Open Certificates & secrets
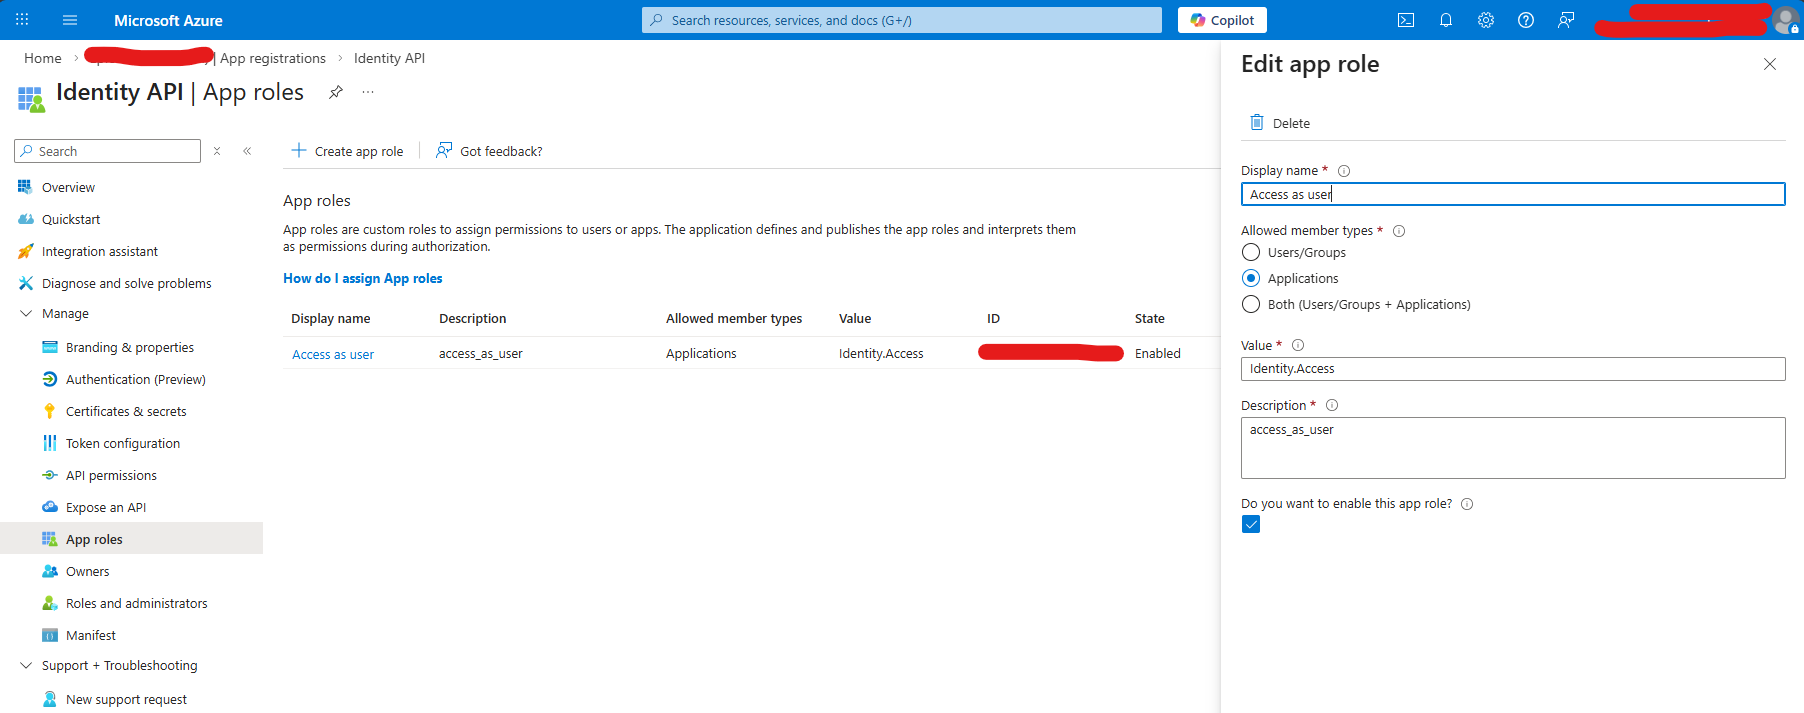Viewport: 1804px width, 713px height. coord(126,411)
